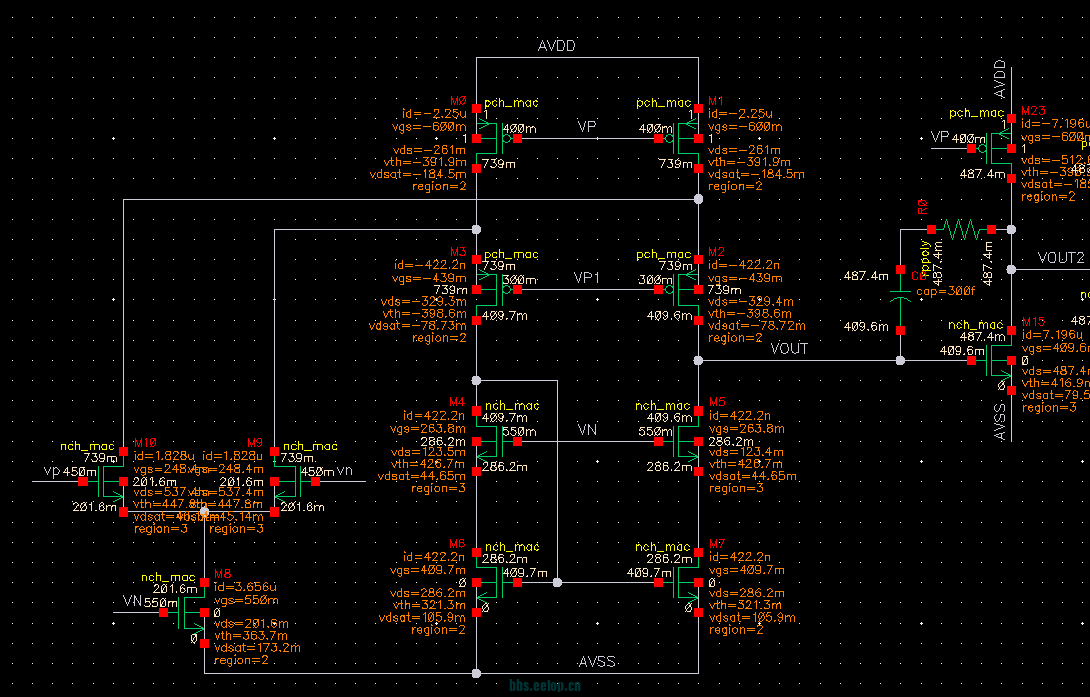The height and width of the screenshot is (697, 1090).
Task: Click the M9 input pair transistor
Action: point(286,484)
